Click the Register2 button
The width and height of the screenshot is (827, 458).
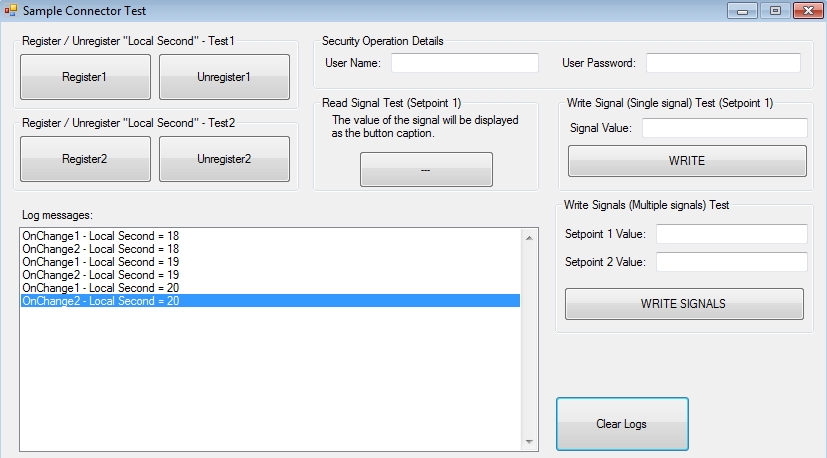coord(85,159)
